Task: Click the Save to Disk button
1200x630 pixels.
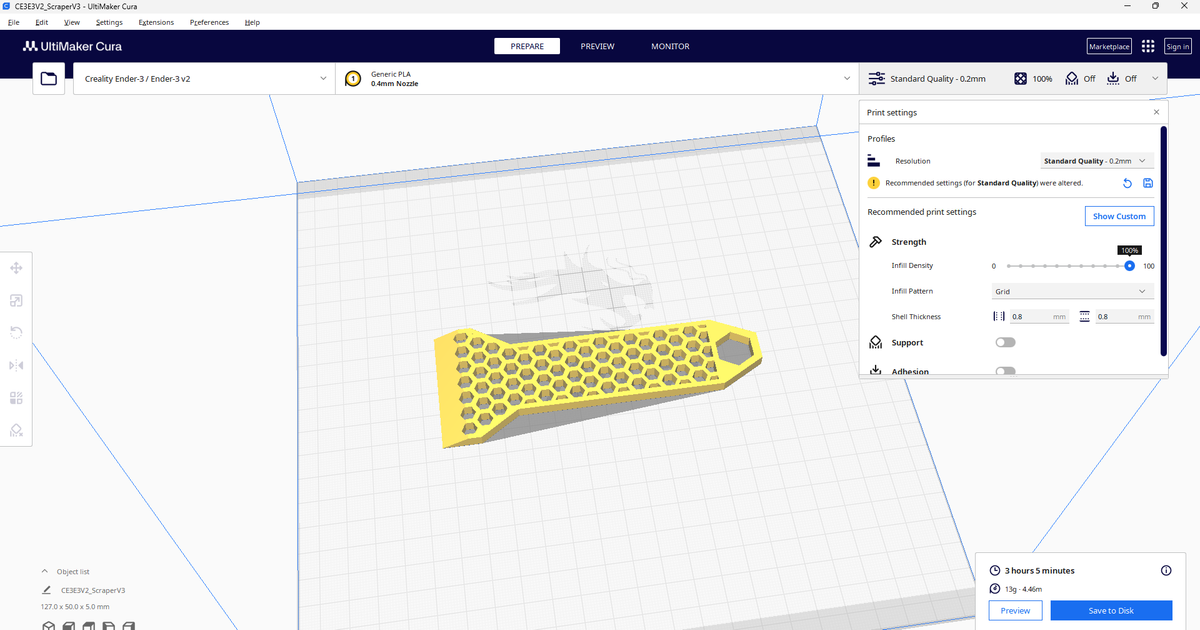Action: (1111, 610)
